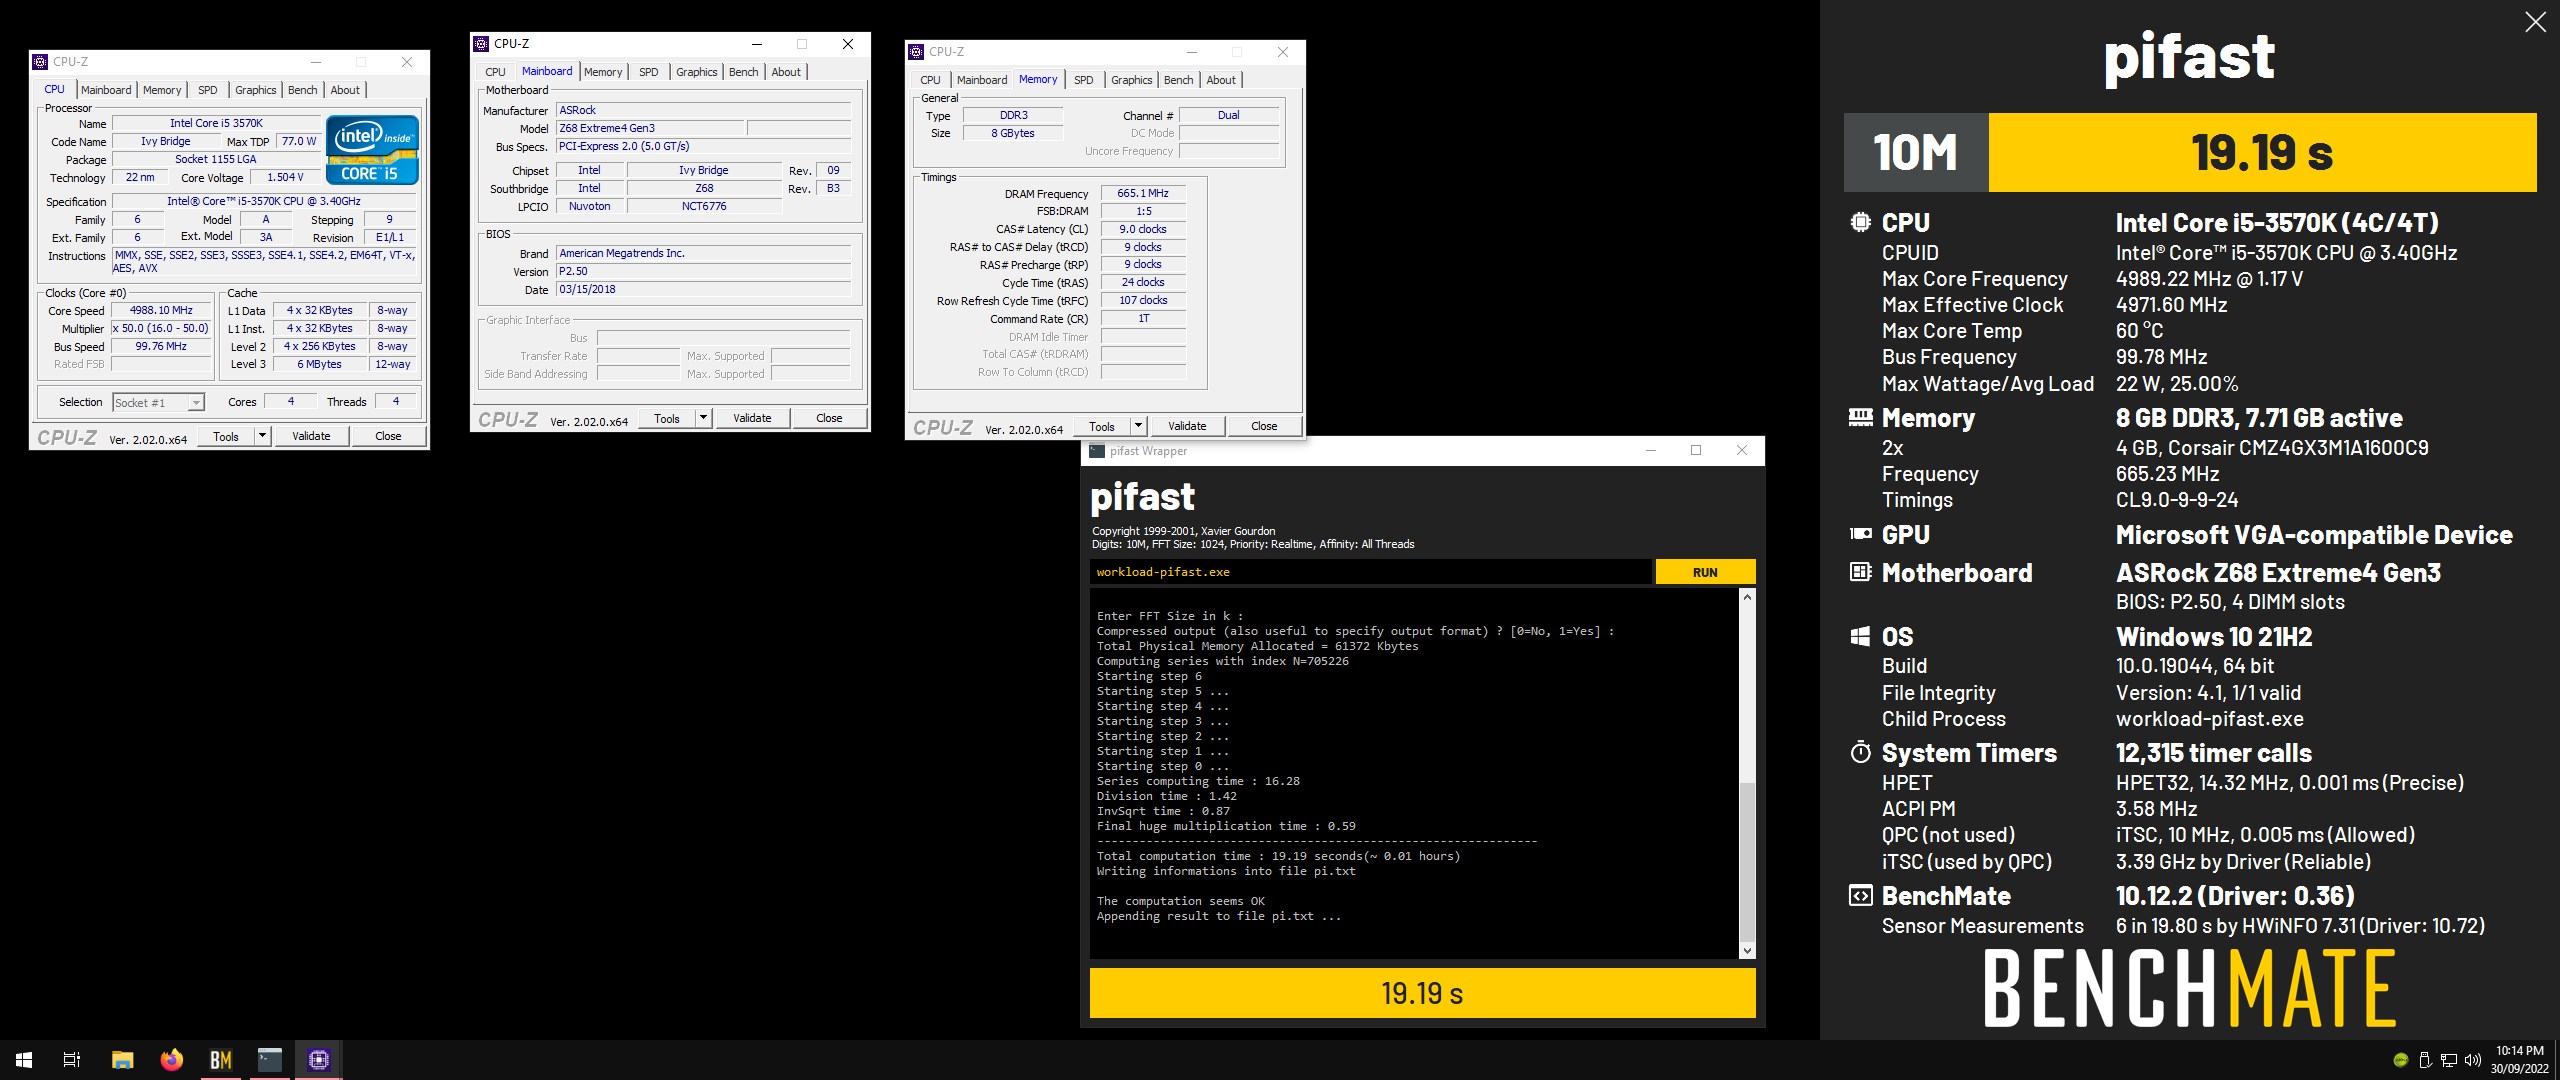Click Tools button in the left CPU-Z window
Image resolution: width=2560 pixels, height=1080 pixels.
point(226,436)
